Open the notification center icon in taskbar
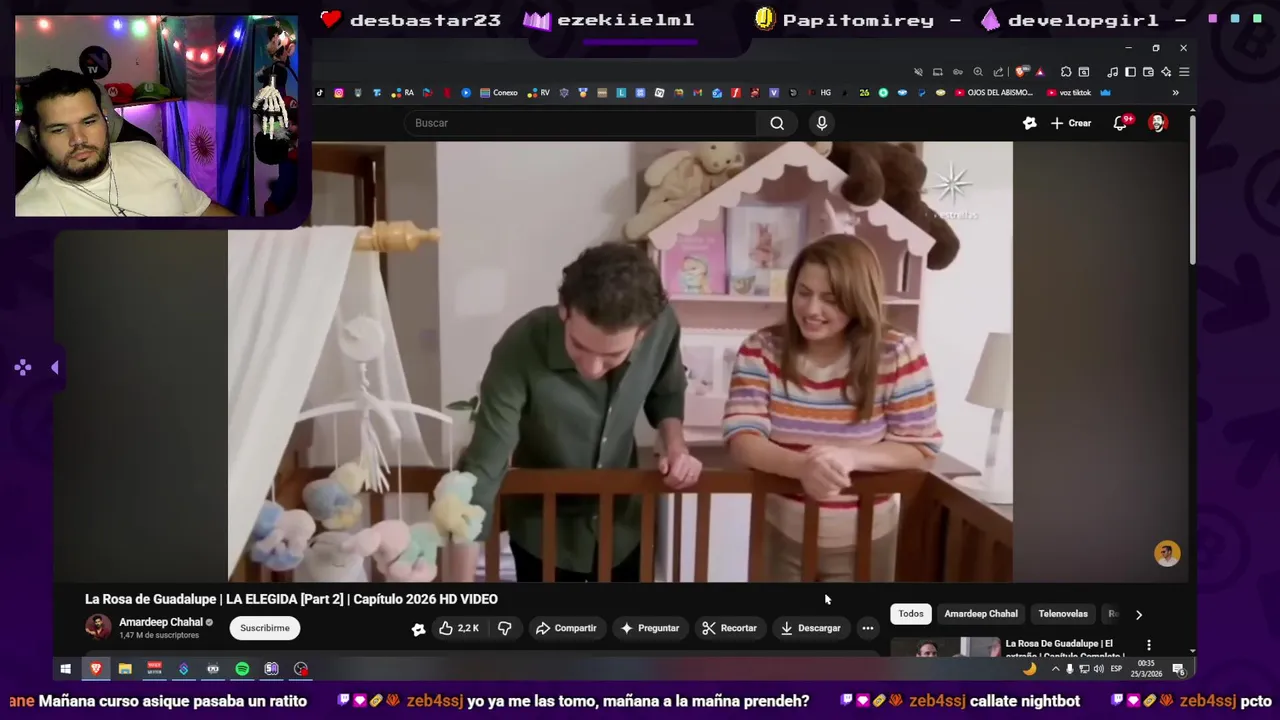Viewport: 1280px width, 720px height. coord(1178,669)
